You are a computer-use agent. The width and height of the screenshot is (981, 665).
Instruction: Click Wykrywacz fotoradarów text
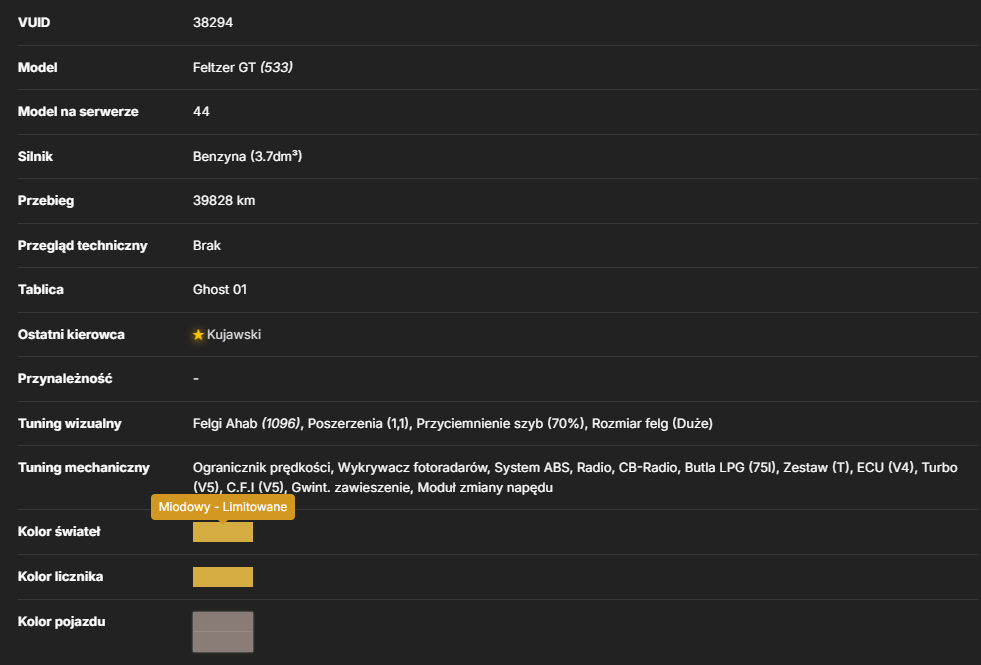click(x=412, y=468)
